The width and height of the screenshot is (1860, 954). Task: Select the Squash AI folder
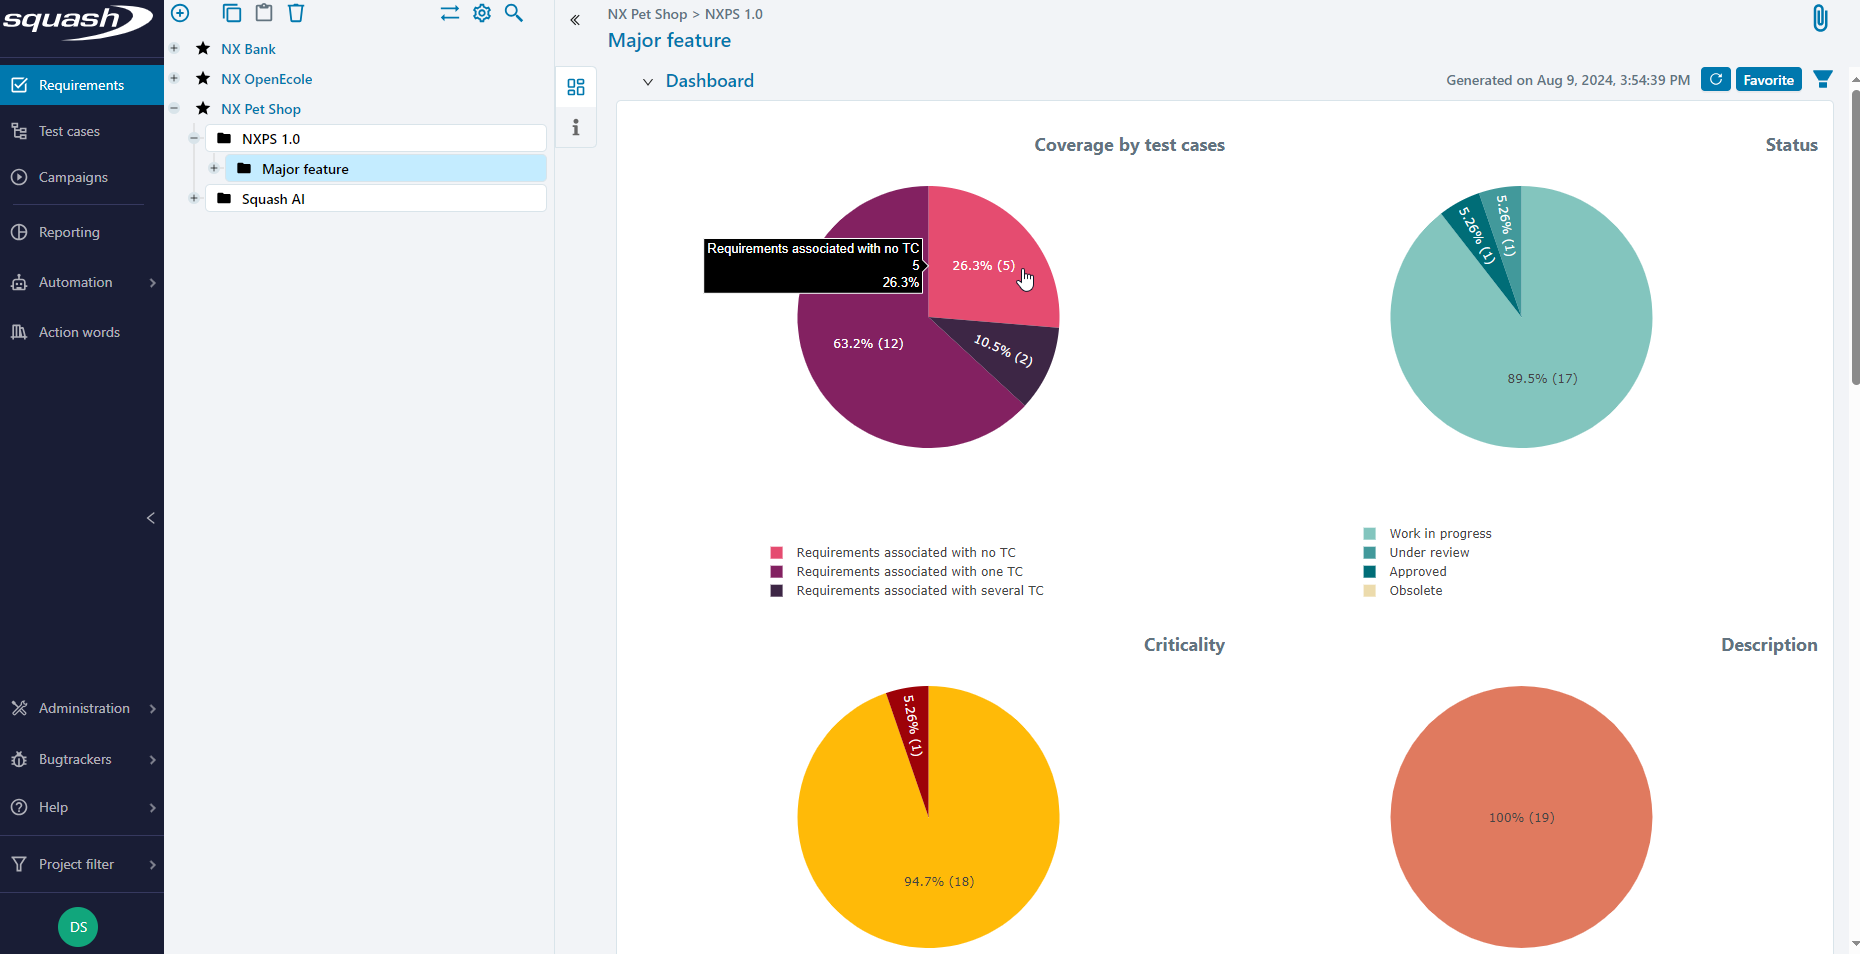[x=273, y=199]
